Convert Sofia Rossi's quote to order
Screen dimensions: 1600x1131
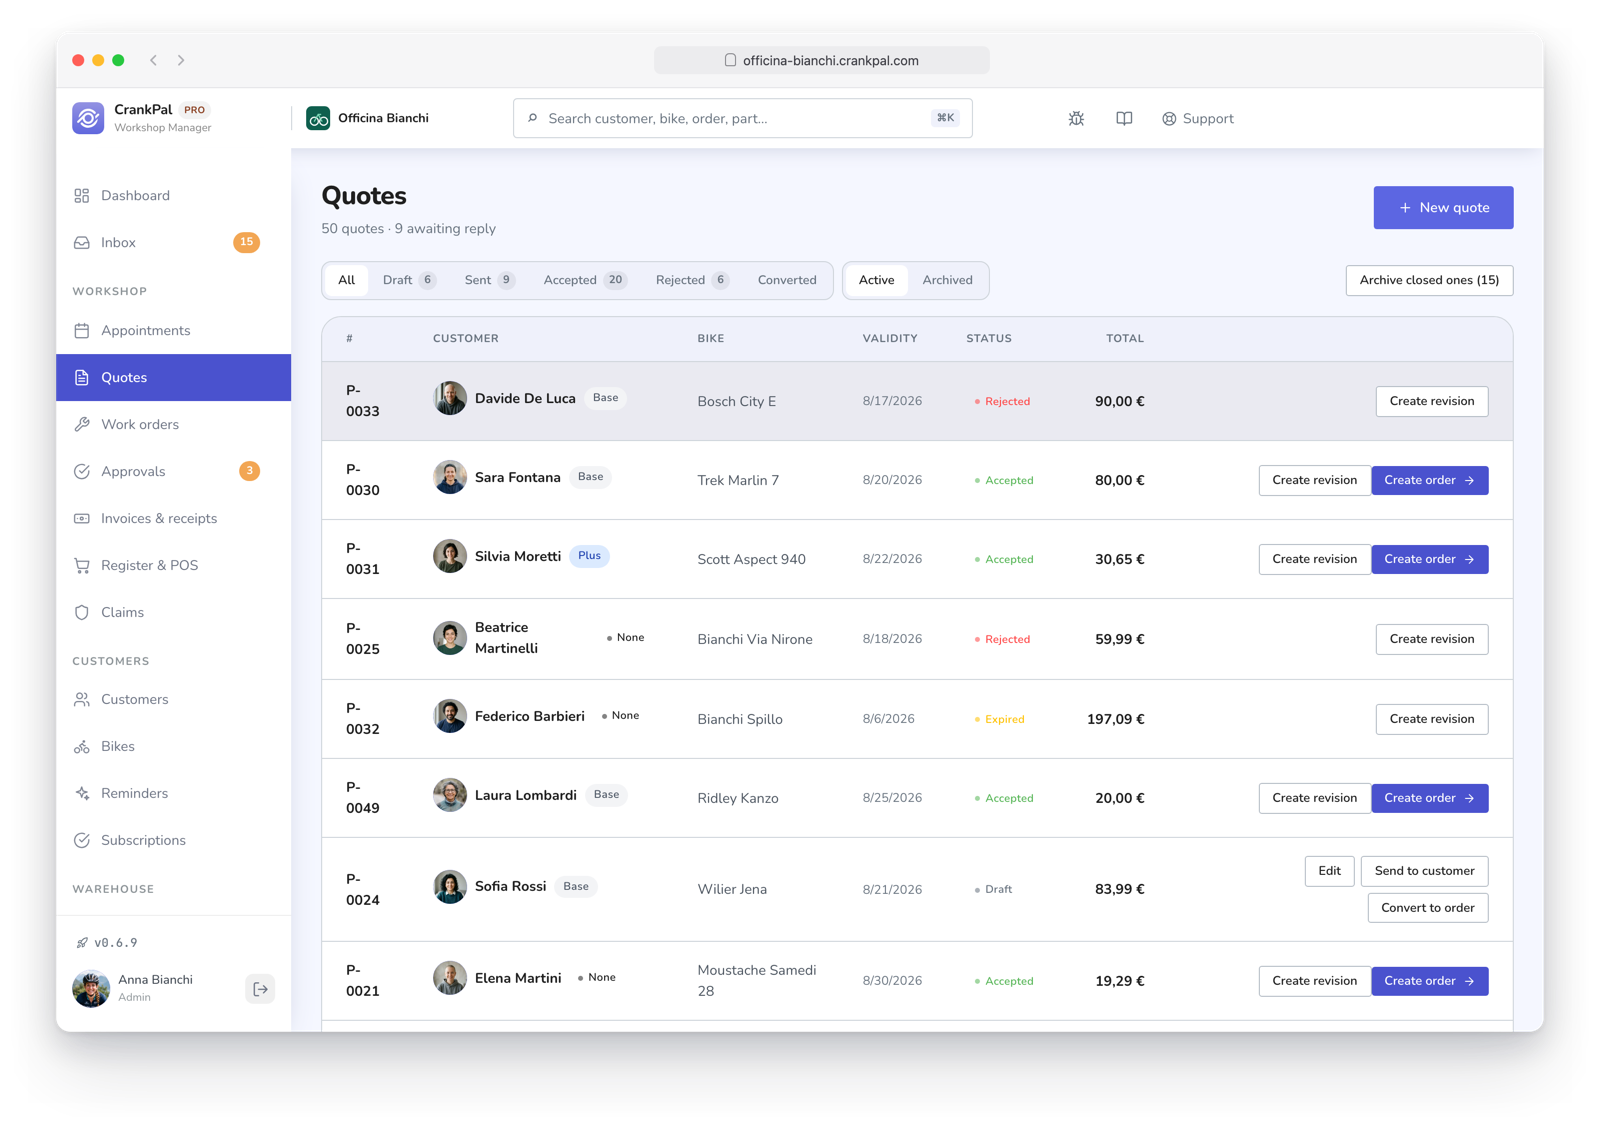click(1427, 909)
